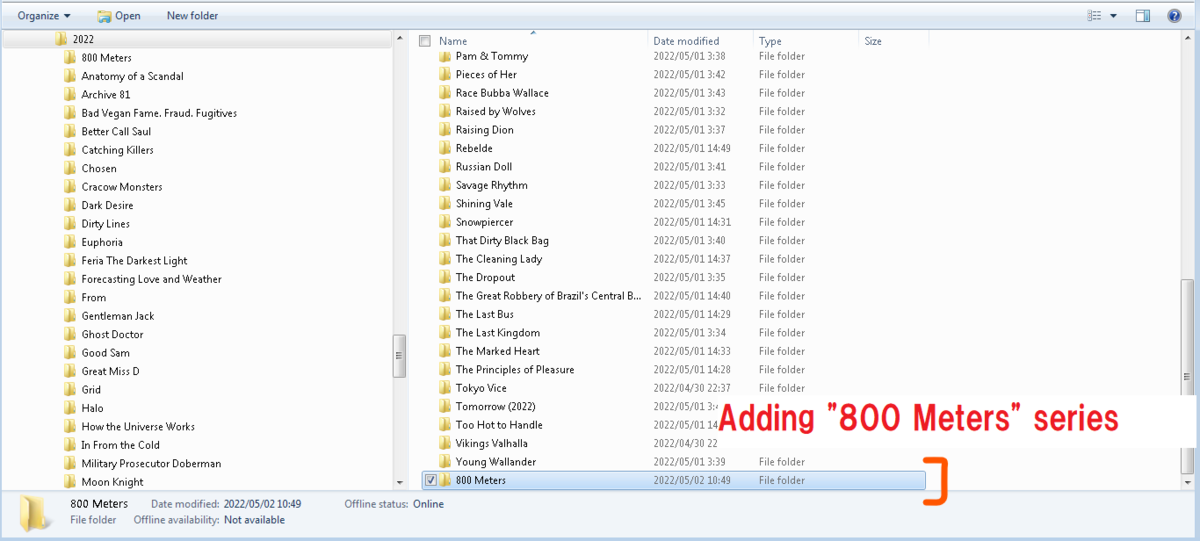Select Too Hot to Handle folder
The width and height of the screenshot is (1200, 541).
[499, 425]
